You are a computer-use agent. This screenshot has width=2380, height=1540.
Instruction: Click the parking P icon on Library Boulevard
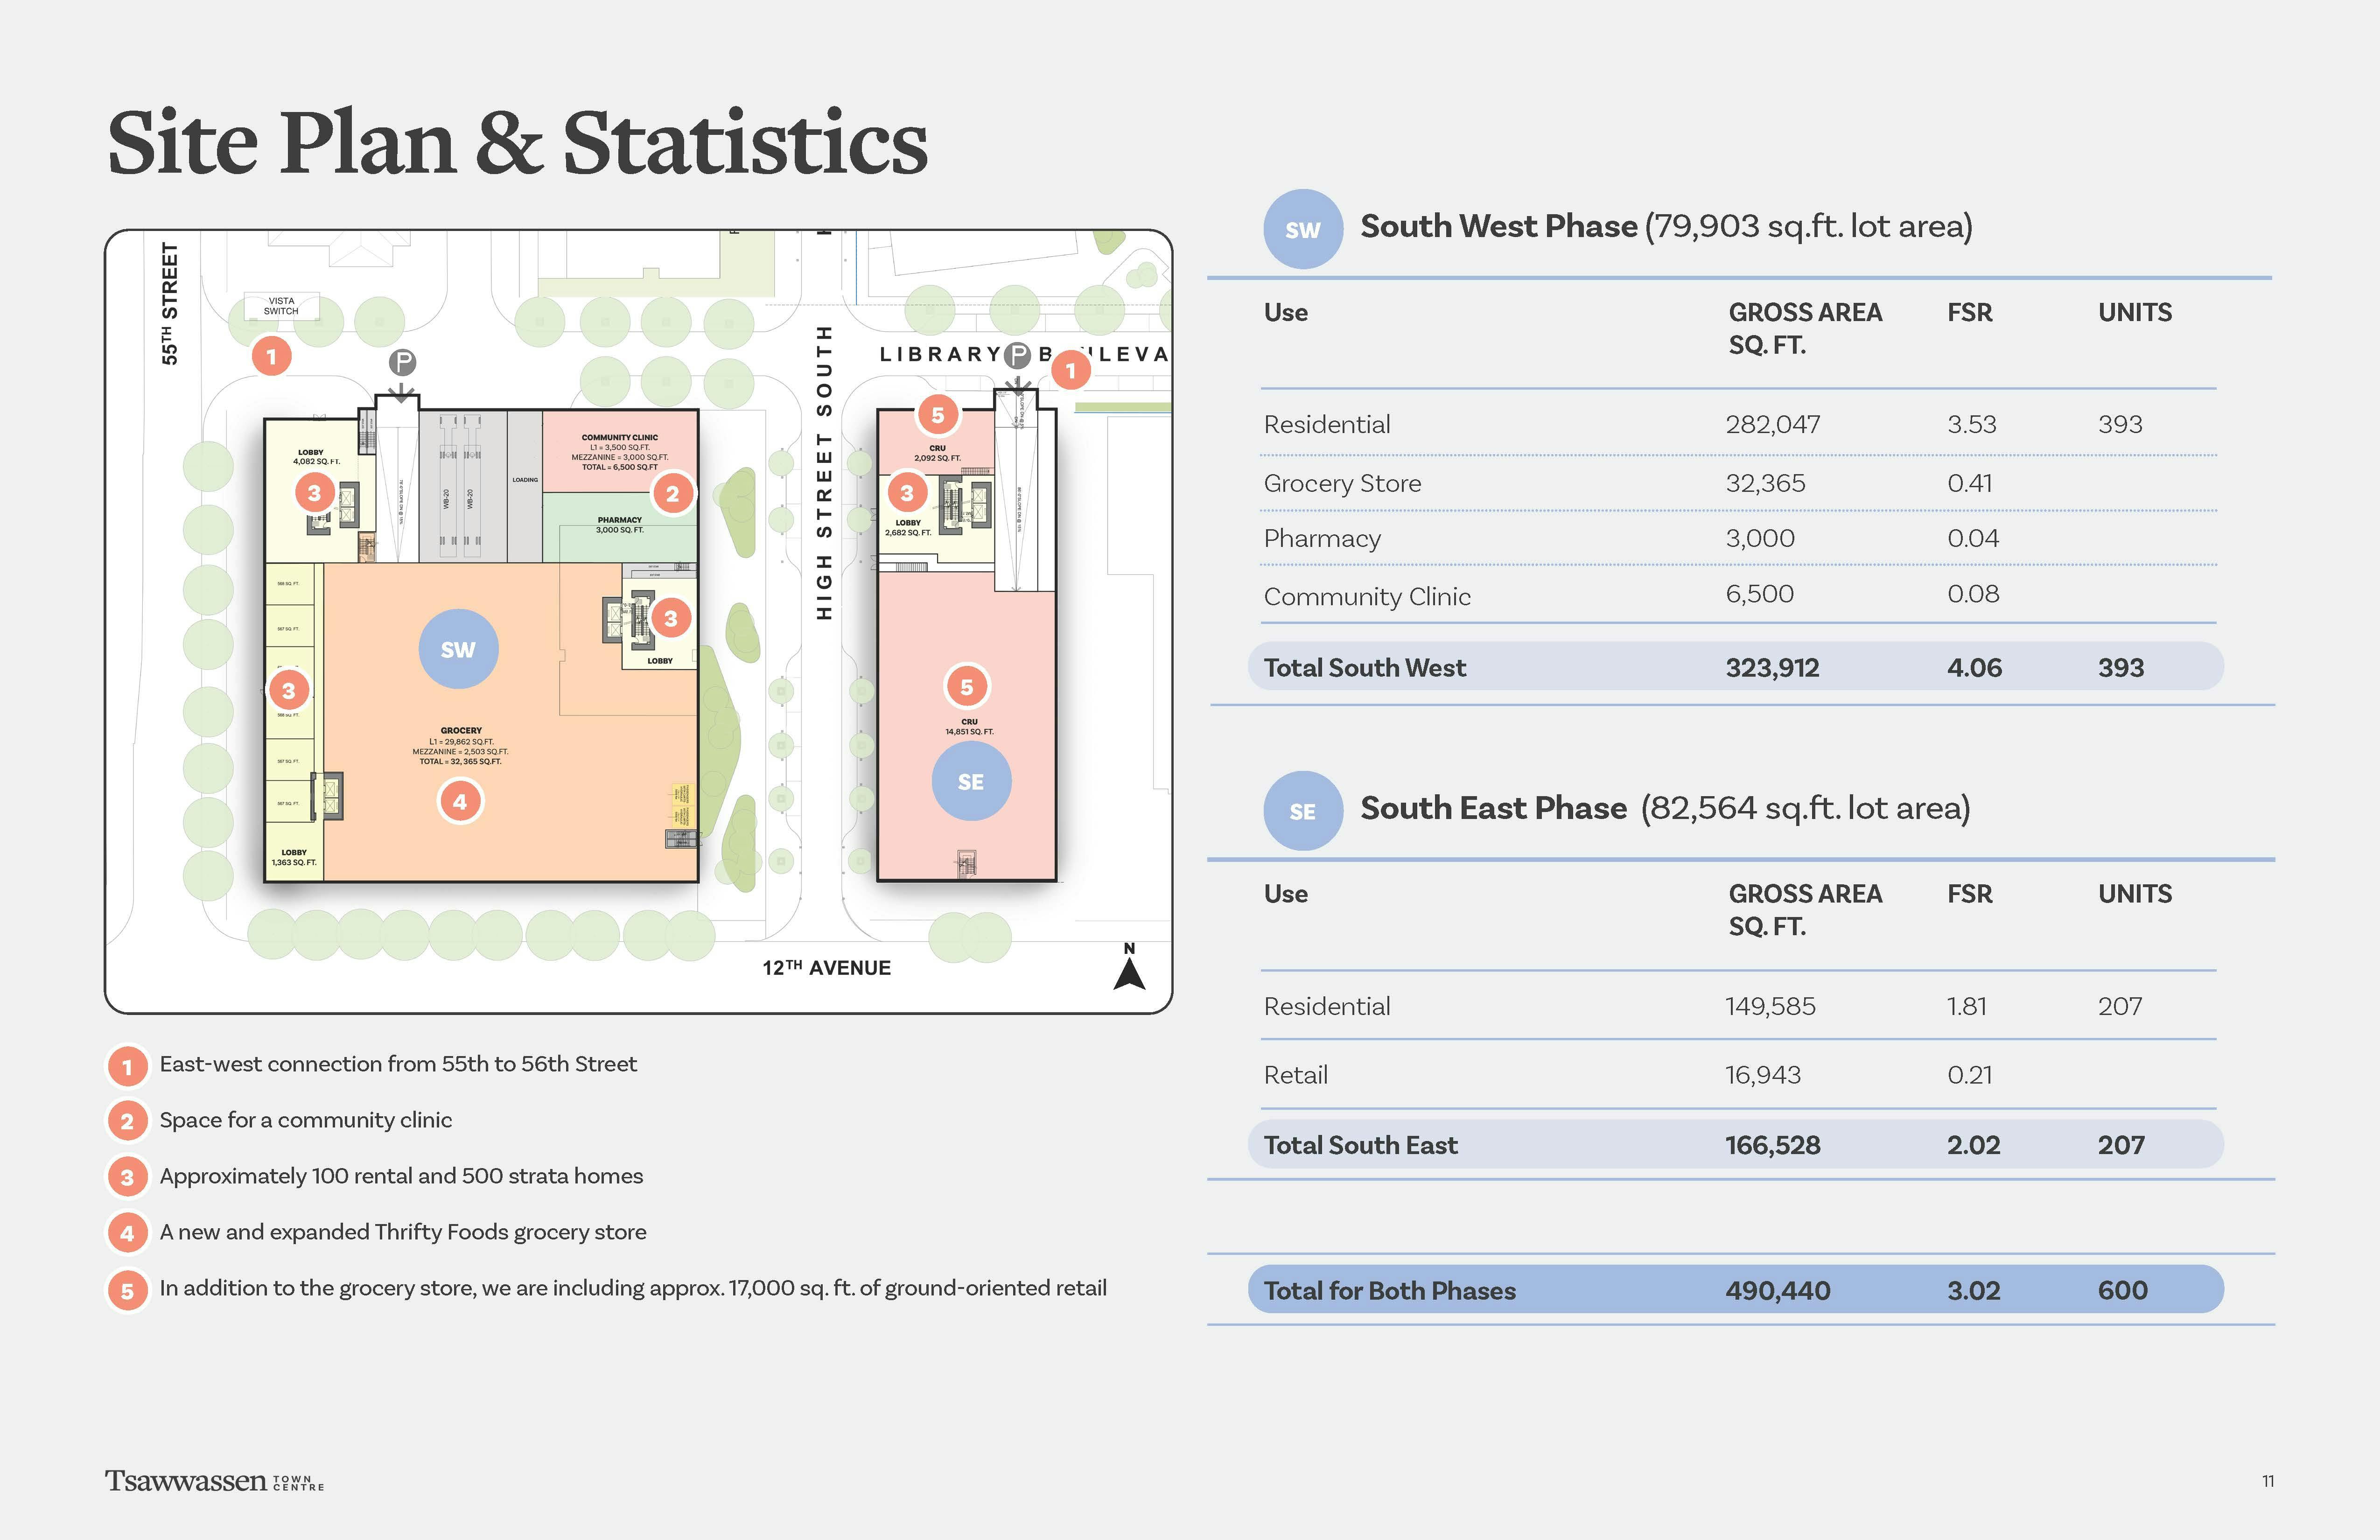tap(1017, 355)
